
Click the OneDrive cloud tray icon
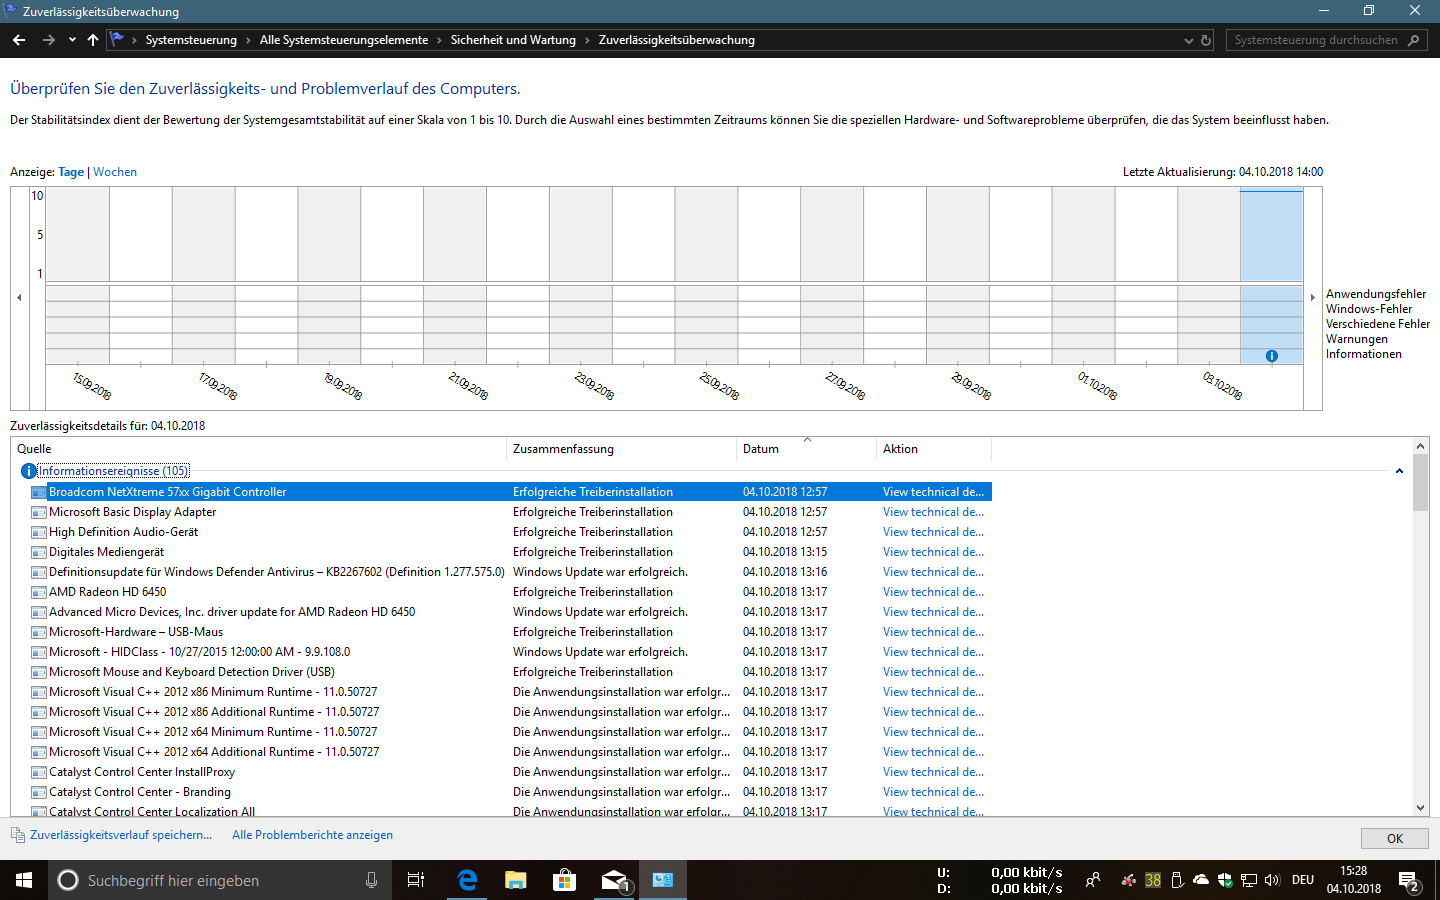[1201, 880]
